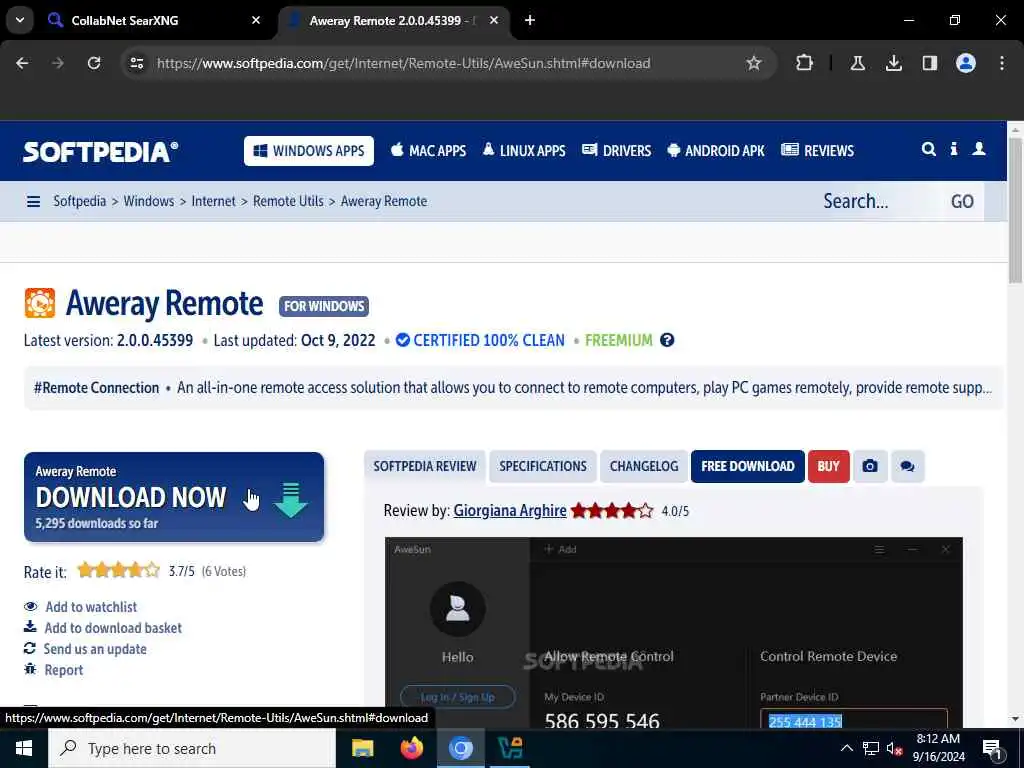1024x768 pixels.
Task: Click Aweray Remote in the breadcrumb
Action: click(x=384, y=201)
